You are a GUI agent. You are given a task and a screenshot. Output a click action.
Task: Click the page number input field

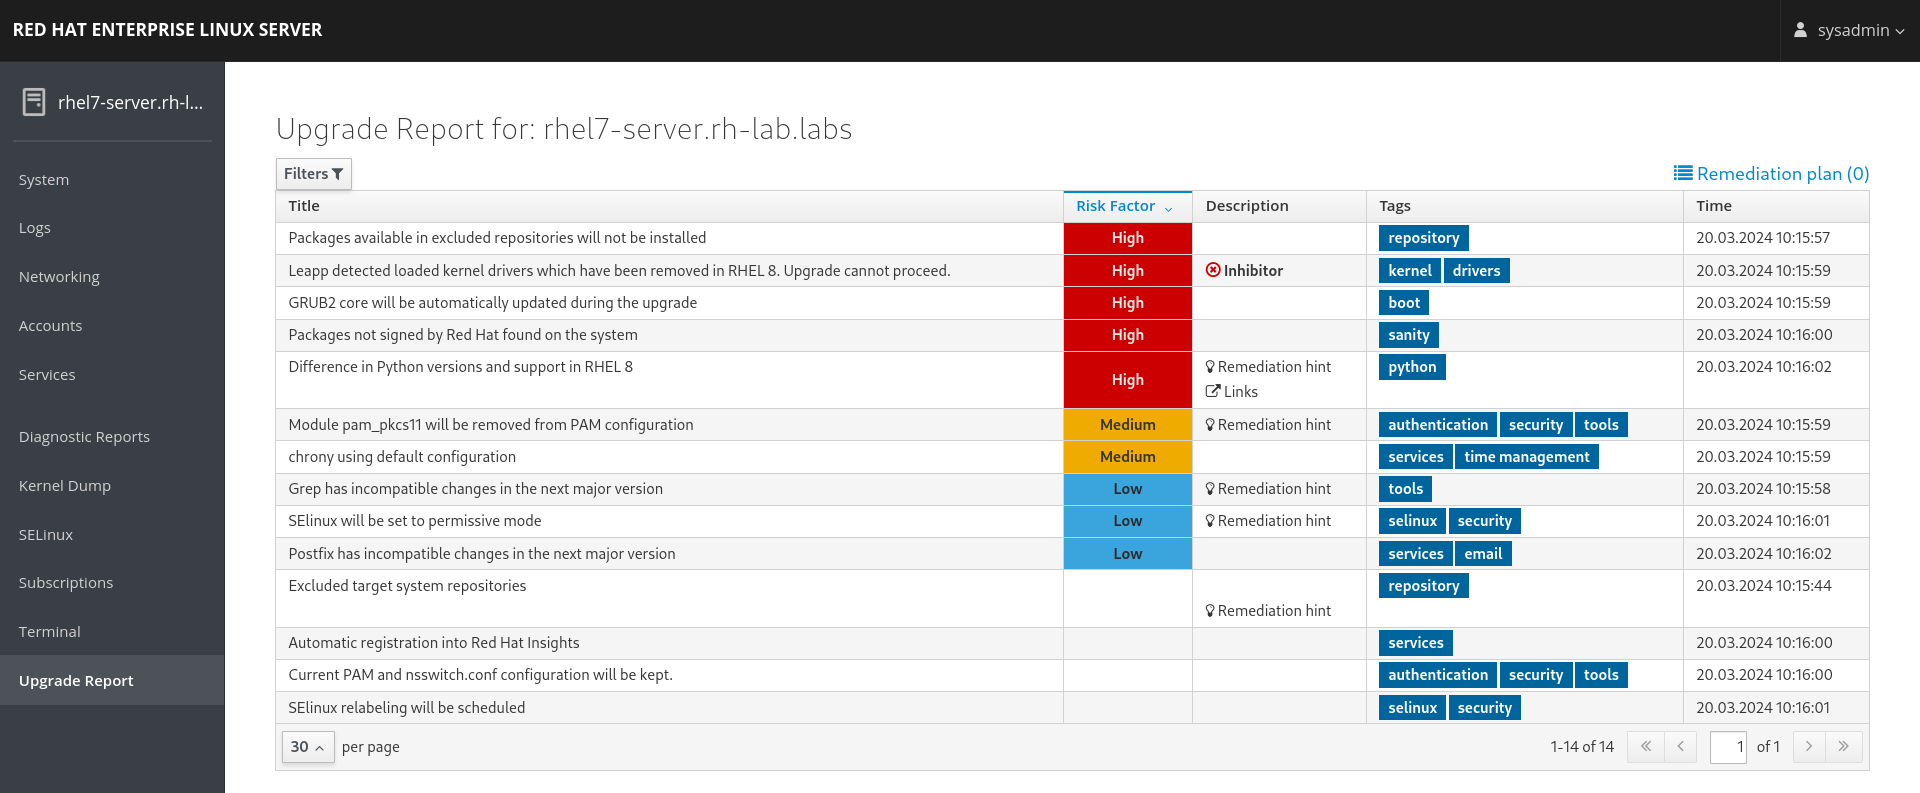pyautogui.click(x=1728, y=747)
